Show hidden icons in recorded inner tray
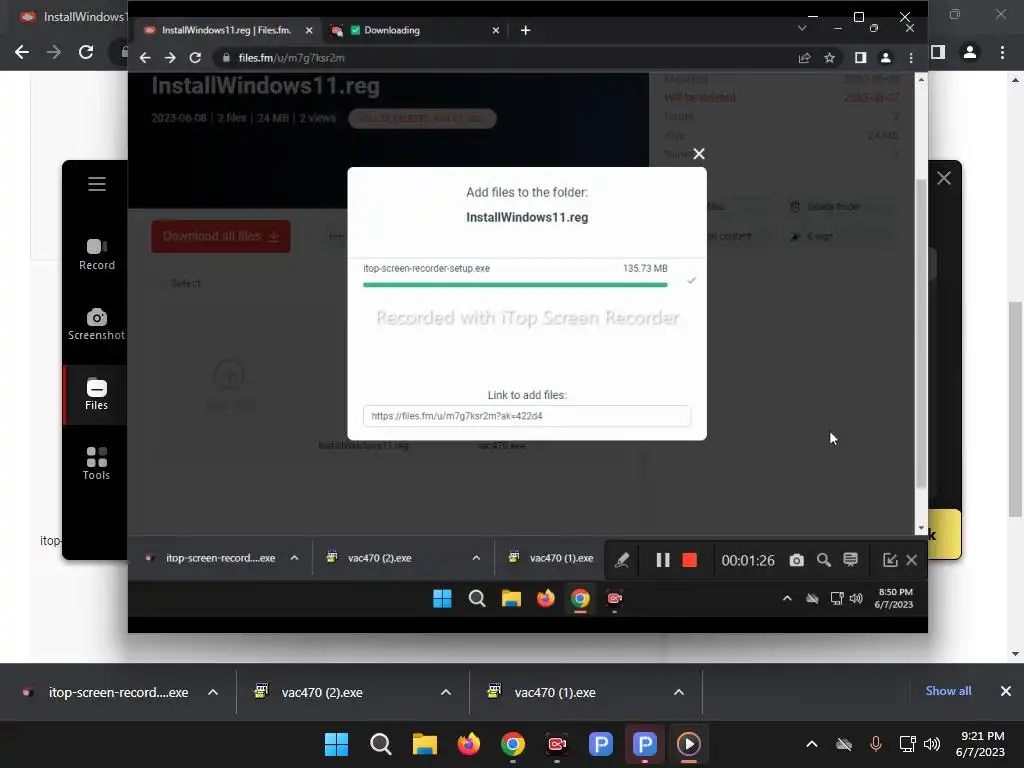The image size is (1024, 768). (x=787, y=598)
